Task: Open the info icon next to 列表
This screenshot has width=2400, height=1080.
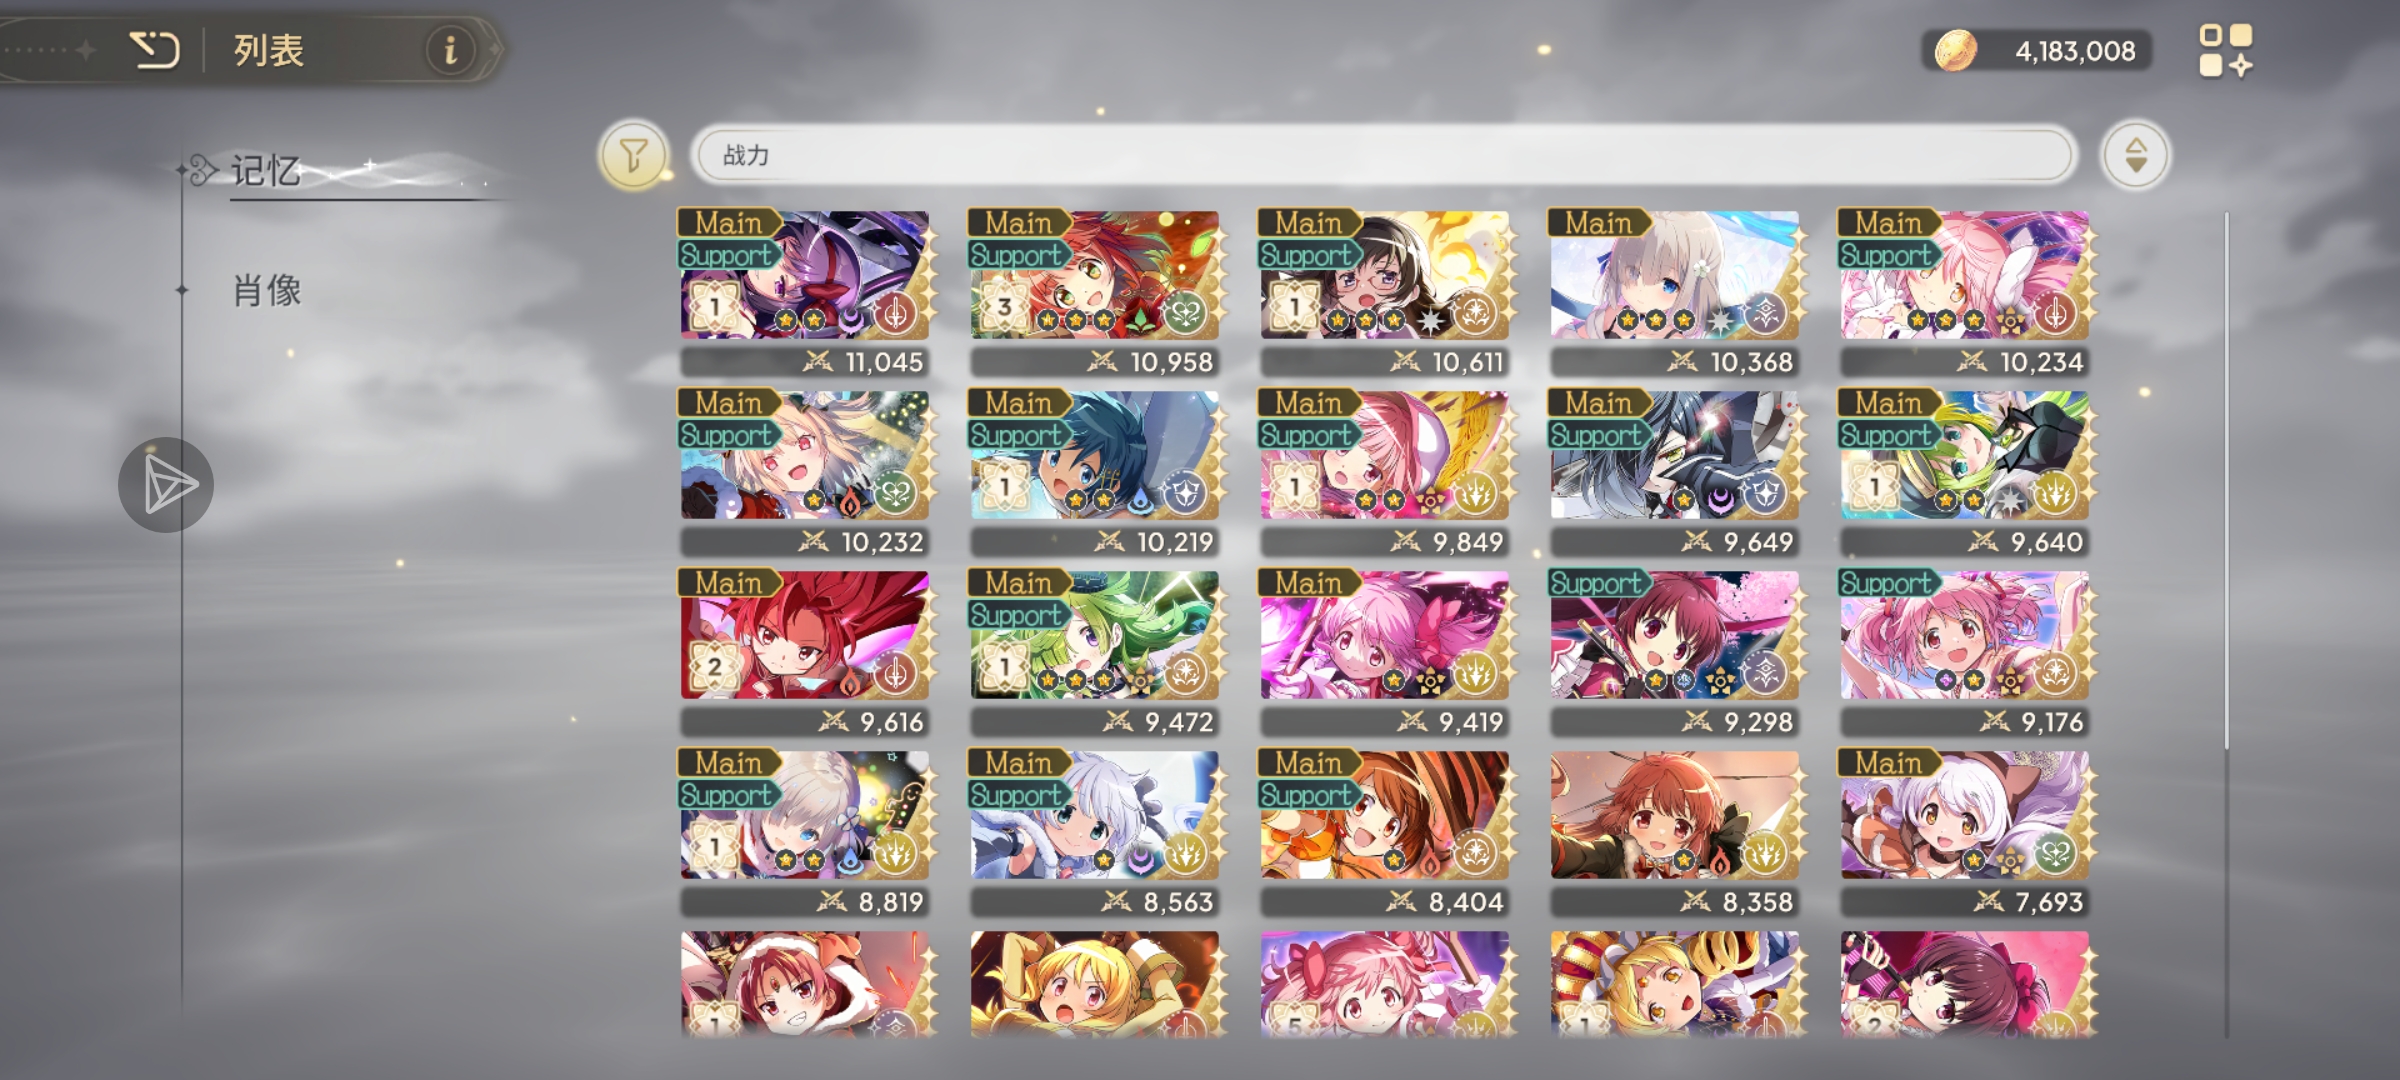Action: coord(450,49)
